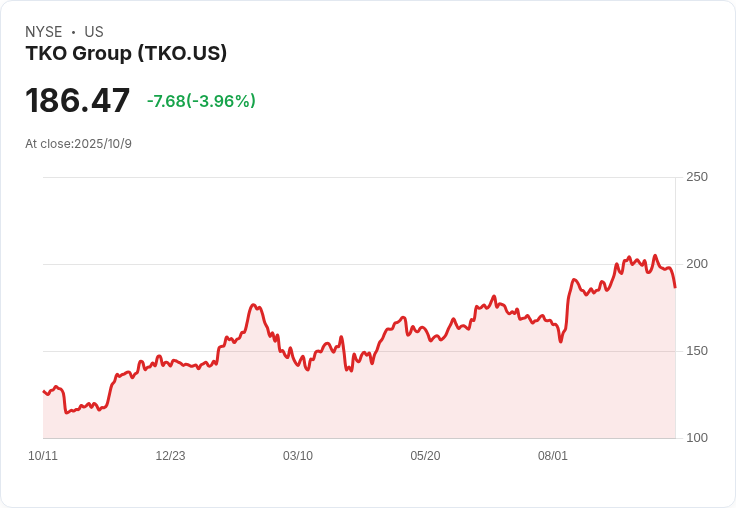Select the NYSE exchange label
The height and width of the screenshot is (508, 736).
[44, 32]
